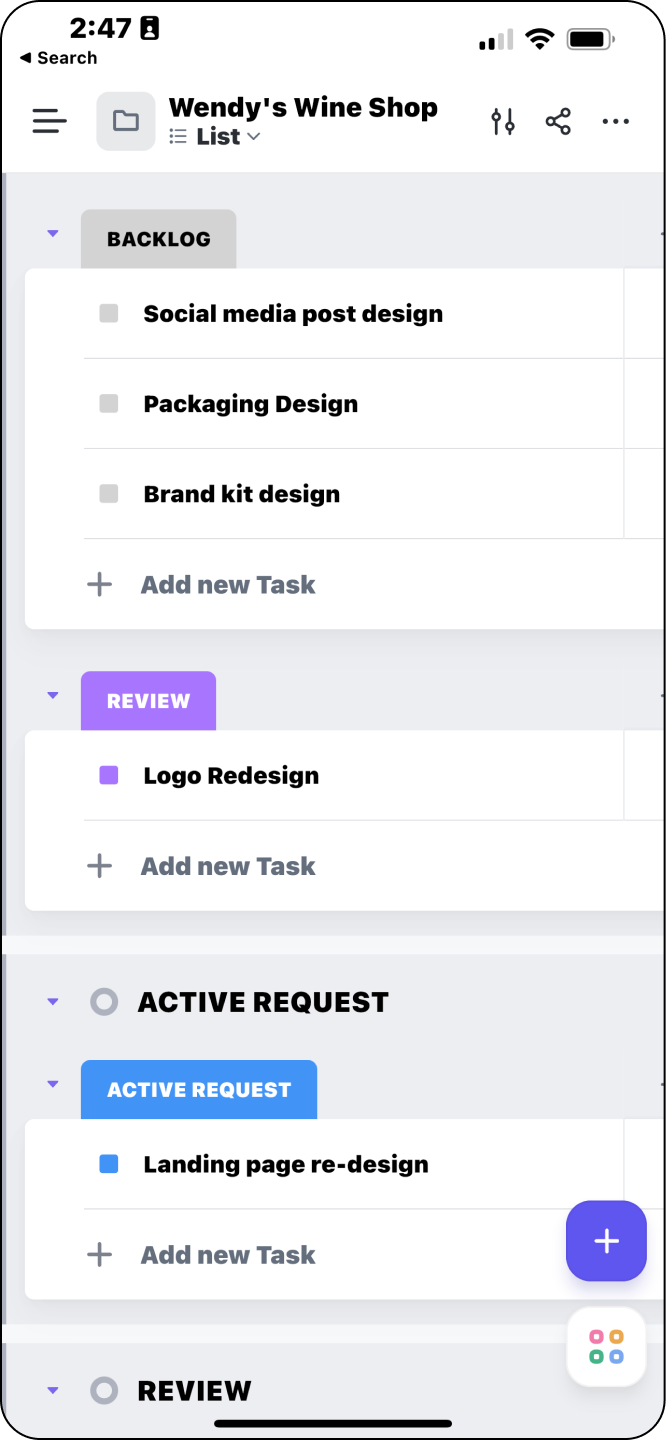Viewport: 666px width, 1440px height.
Task: Toggle status square for Packaging Design task
Action: [x=109, y=404]
